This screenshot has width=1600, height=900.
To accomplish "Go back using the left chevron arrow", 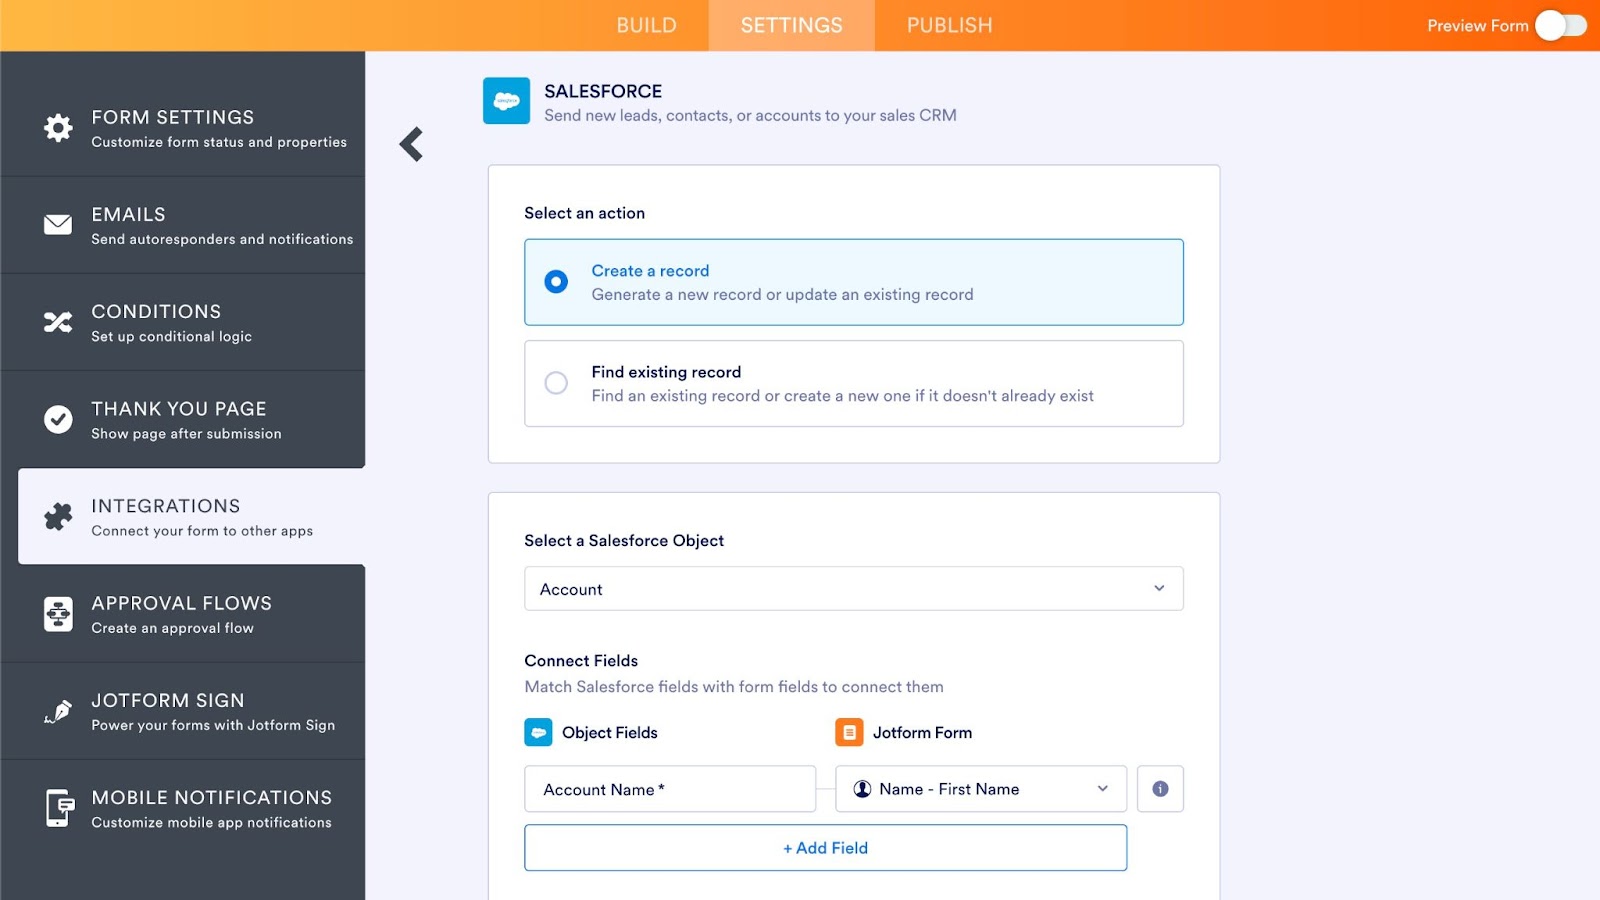I will (412, 144).
